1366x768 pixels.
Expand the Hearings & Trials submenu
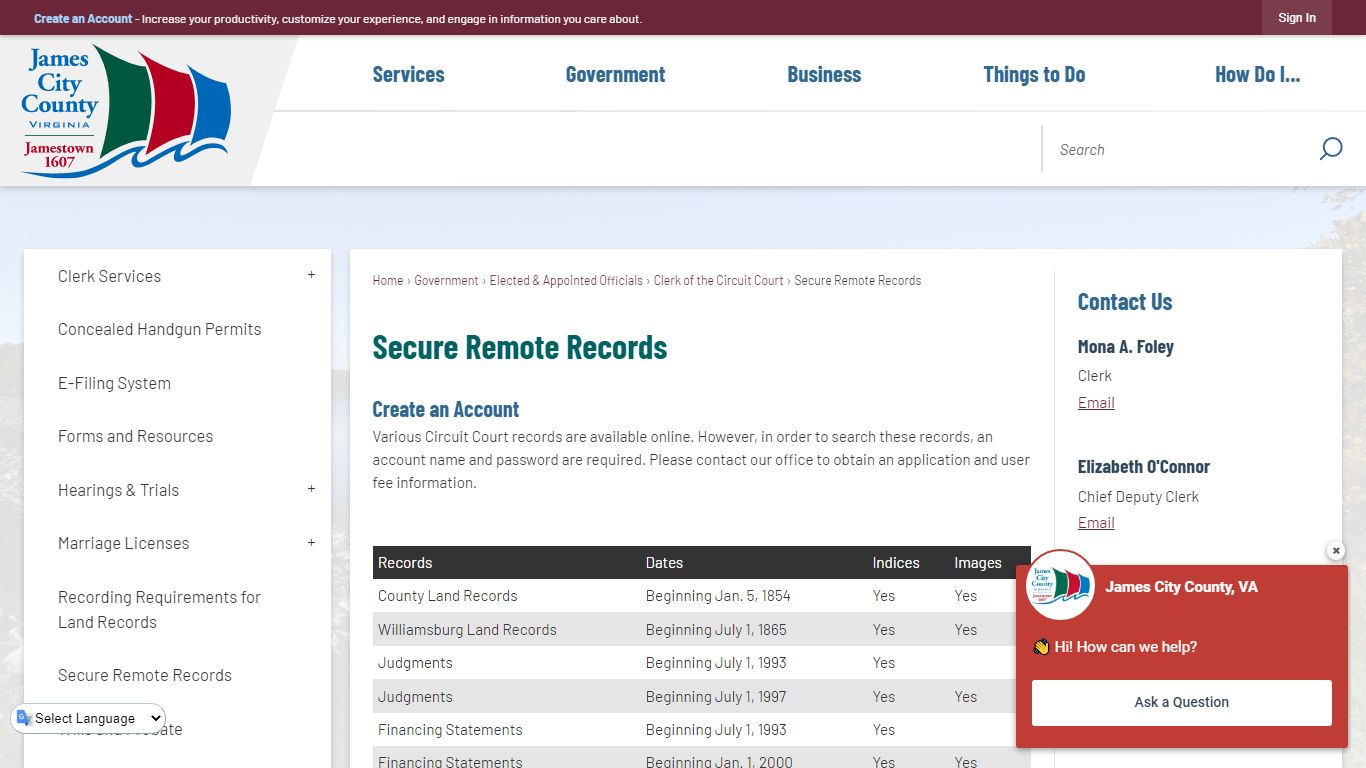click(x=311, y=489)
